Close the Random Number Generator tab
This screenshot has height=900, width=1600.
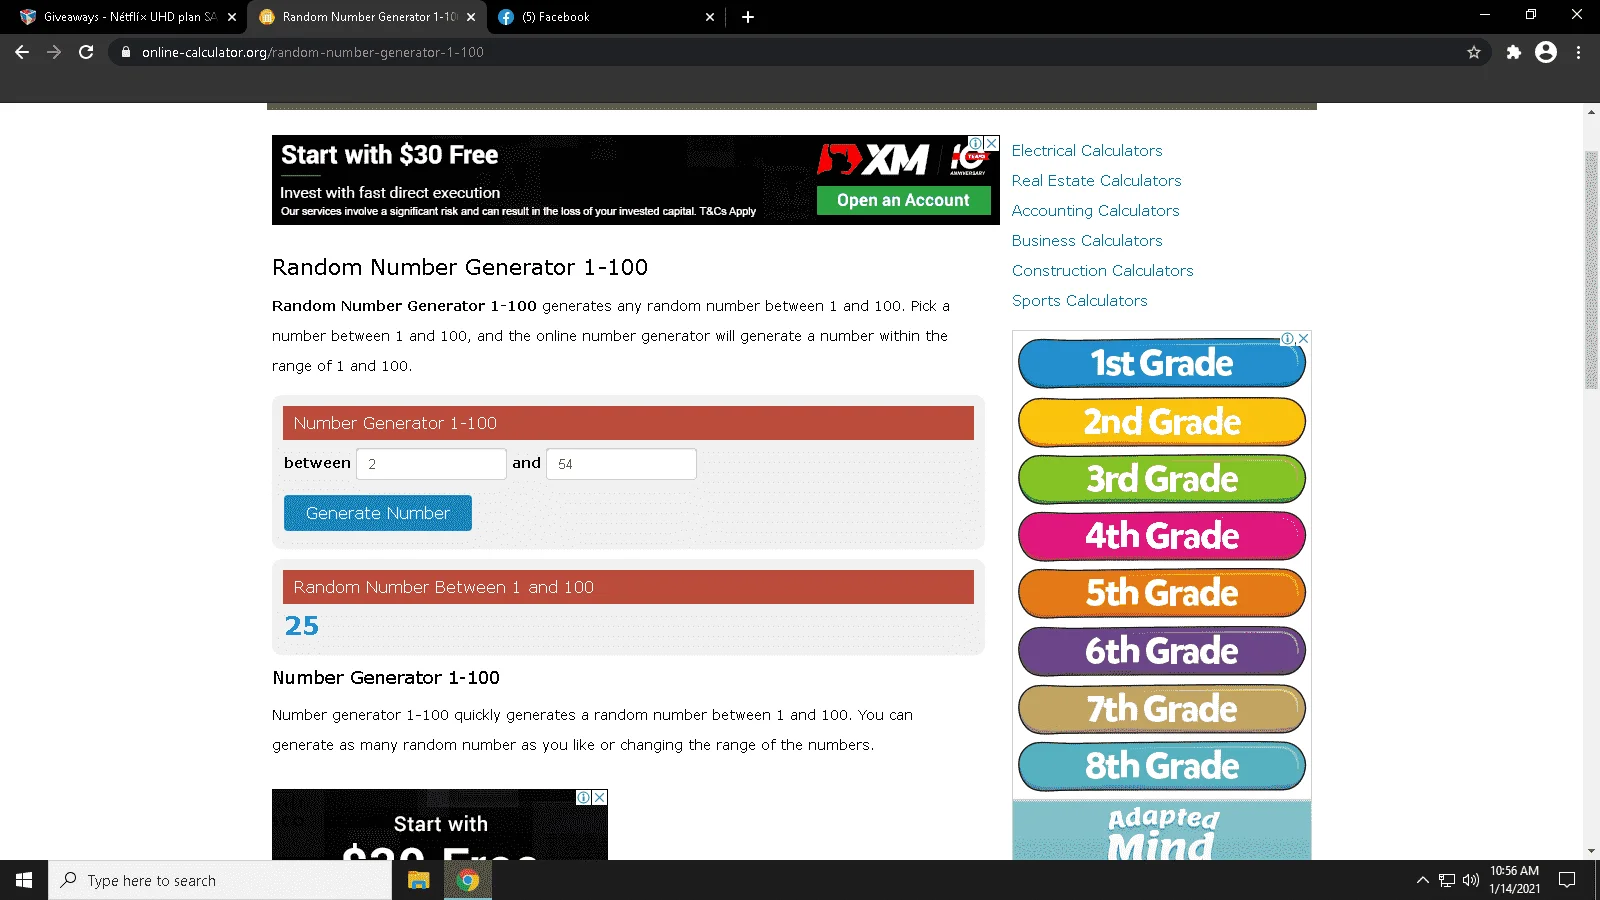(471, 17)
